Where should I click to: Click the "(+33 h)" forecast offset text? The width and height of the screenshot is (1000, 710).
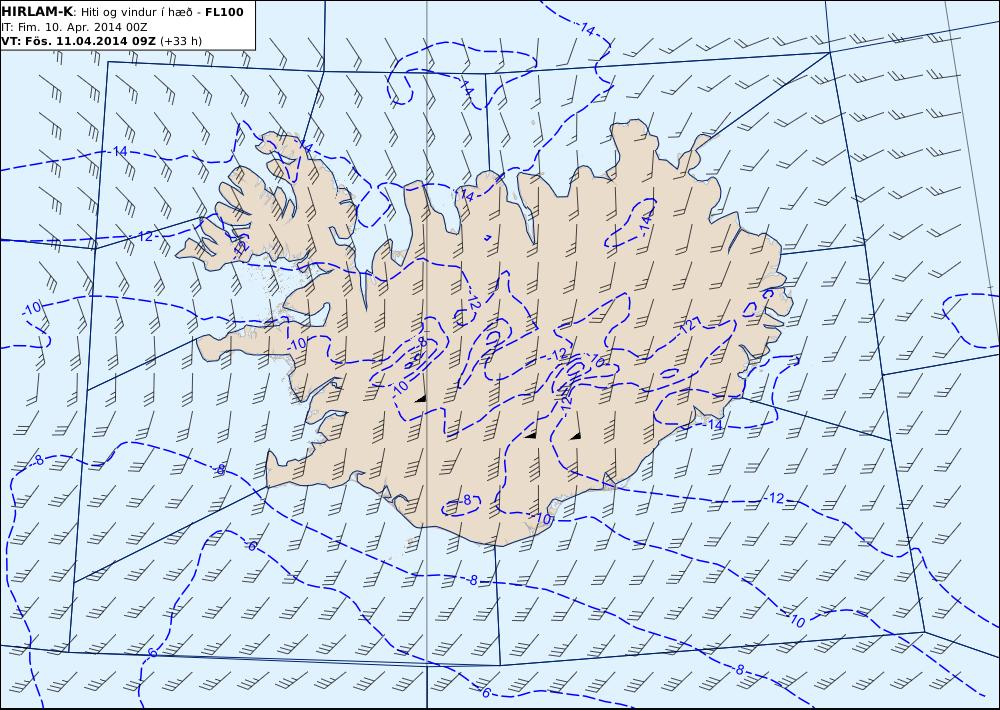(181, 41)
